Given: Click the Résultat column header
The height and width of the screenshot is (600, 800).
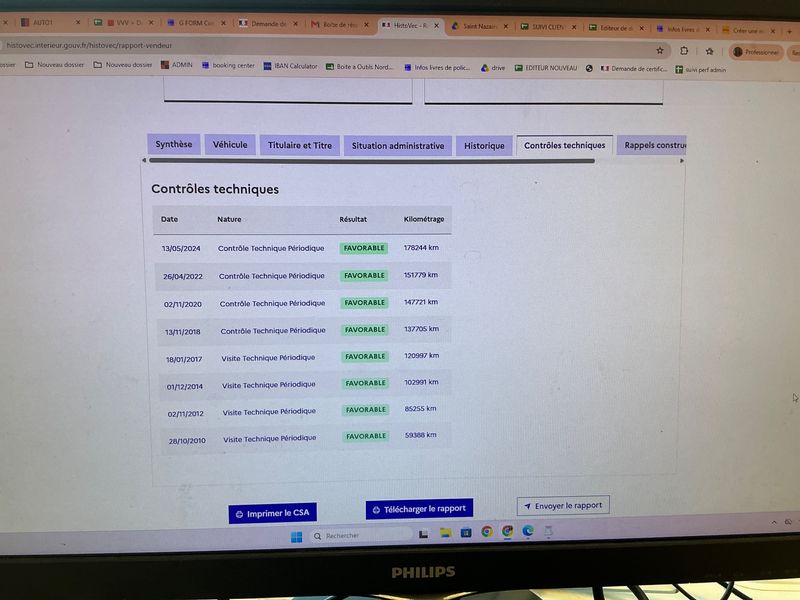Looking at the screenshot, I should pyautogui.click(x=353, y=219).
